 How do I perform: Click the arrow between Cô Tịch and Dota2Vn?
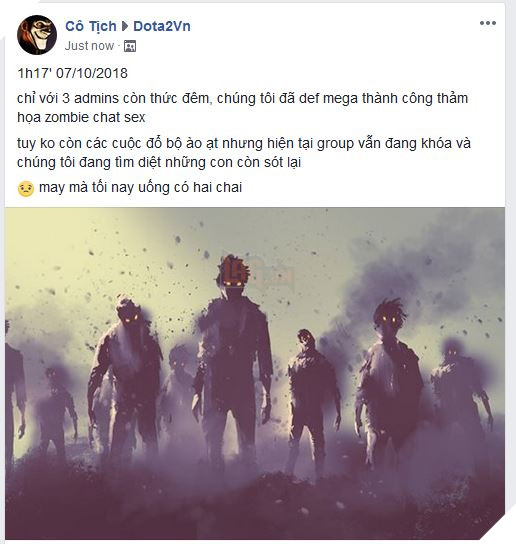pyautogui.click(x=125, y=26)
